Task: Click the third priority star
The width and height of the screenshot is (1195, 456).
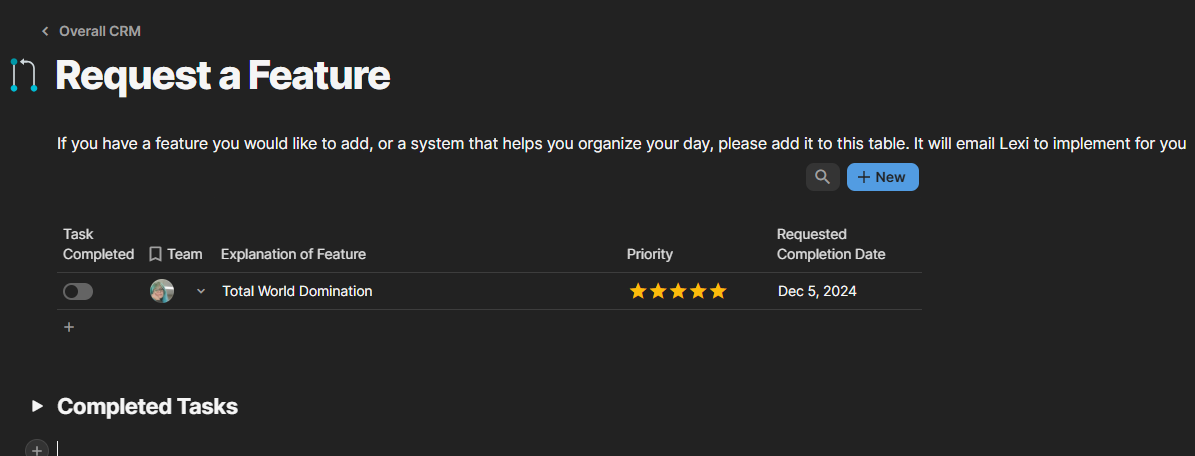Action: pyautogui.click(x=678, y=291)
